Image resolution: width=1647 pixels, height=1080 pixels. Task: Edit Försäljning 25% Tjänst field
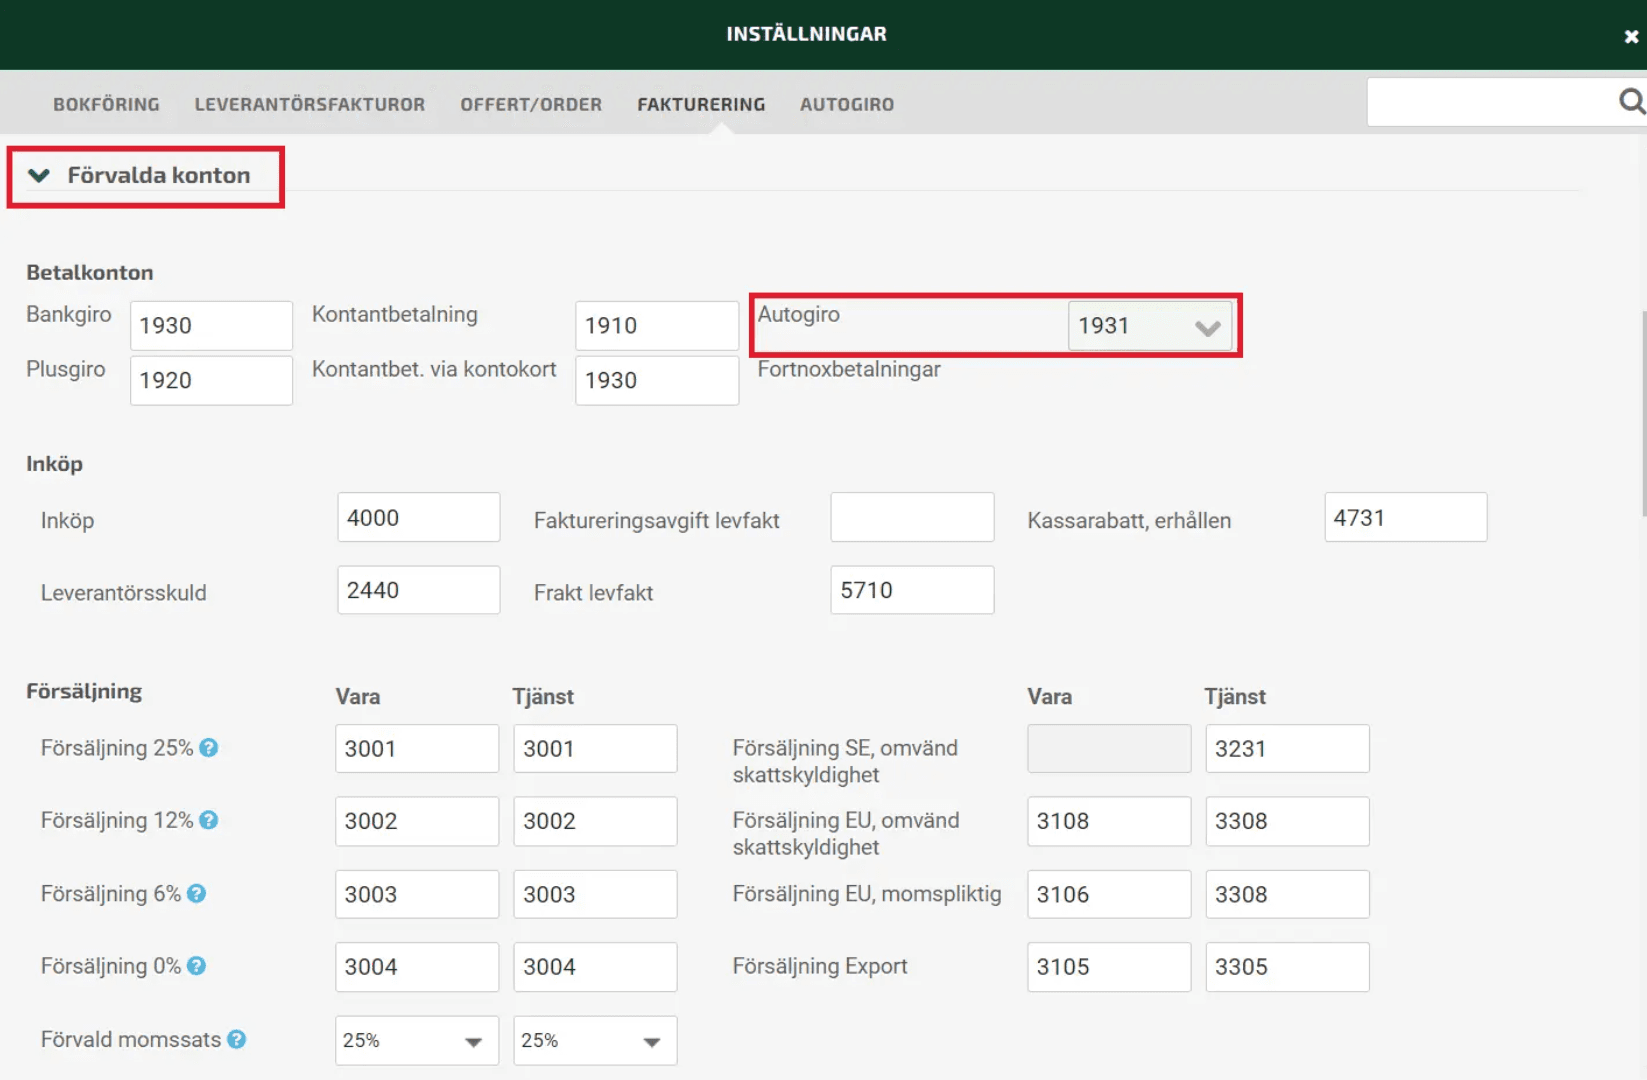click(x=595, y=749)
